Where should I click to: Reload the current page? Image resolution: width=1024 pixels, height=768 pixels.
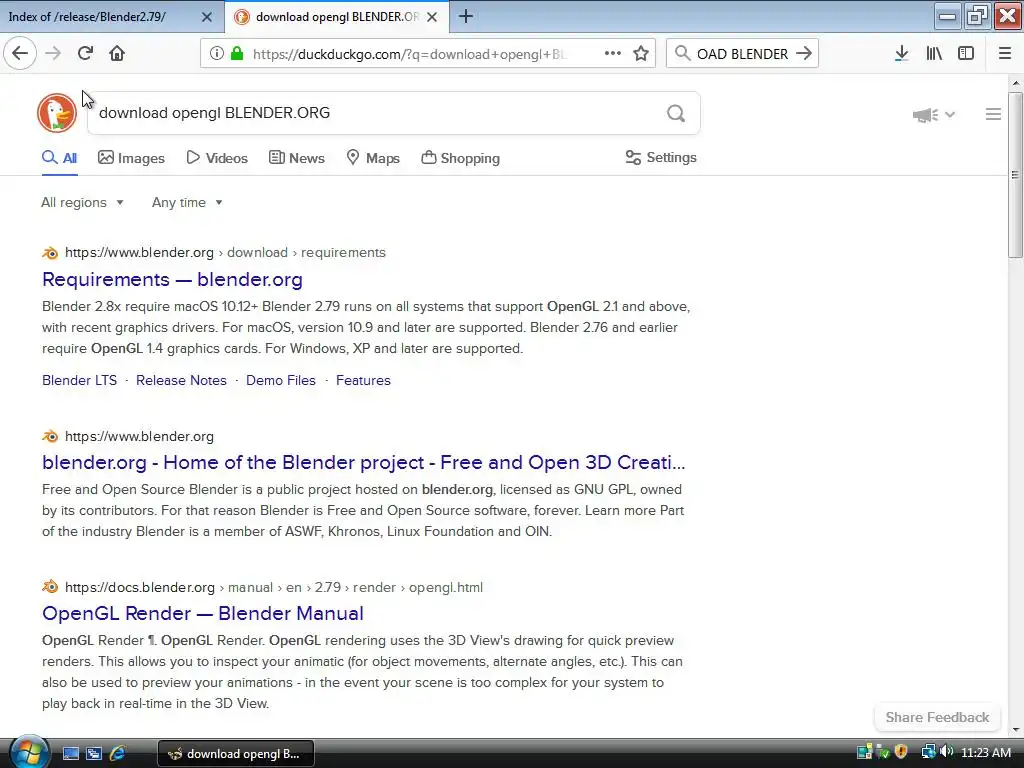85,53
